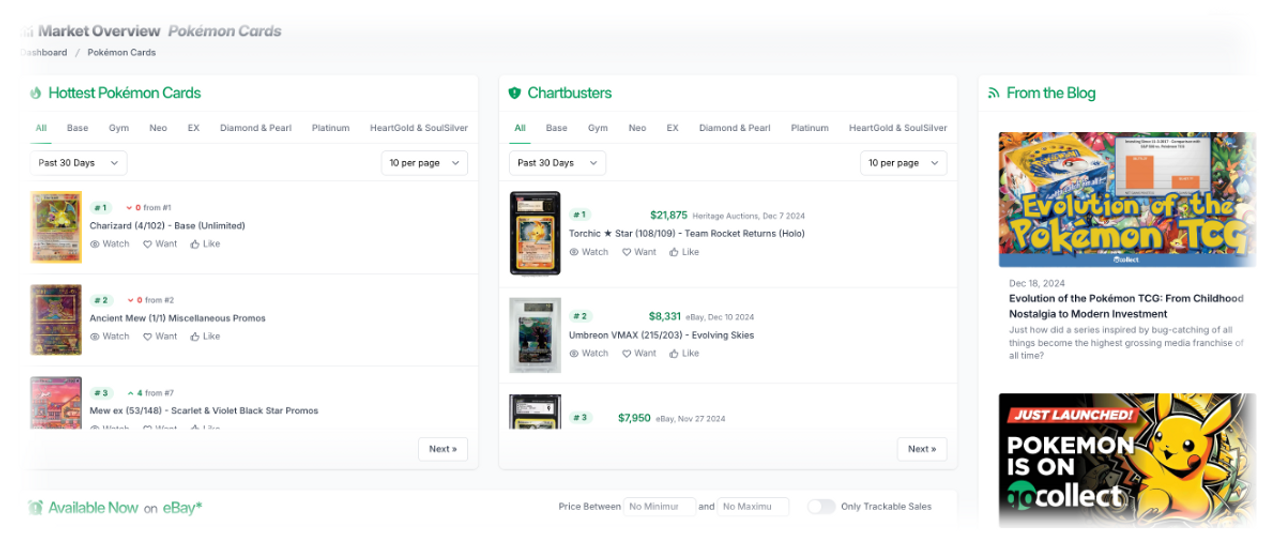
Task: Select the HeartGold & SoulSilver tab in Hottest Cards
Action: click(x=418, y=128)
